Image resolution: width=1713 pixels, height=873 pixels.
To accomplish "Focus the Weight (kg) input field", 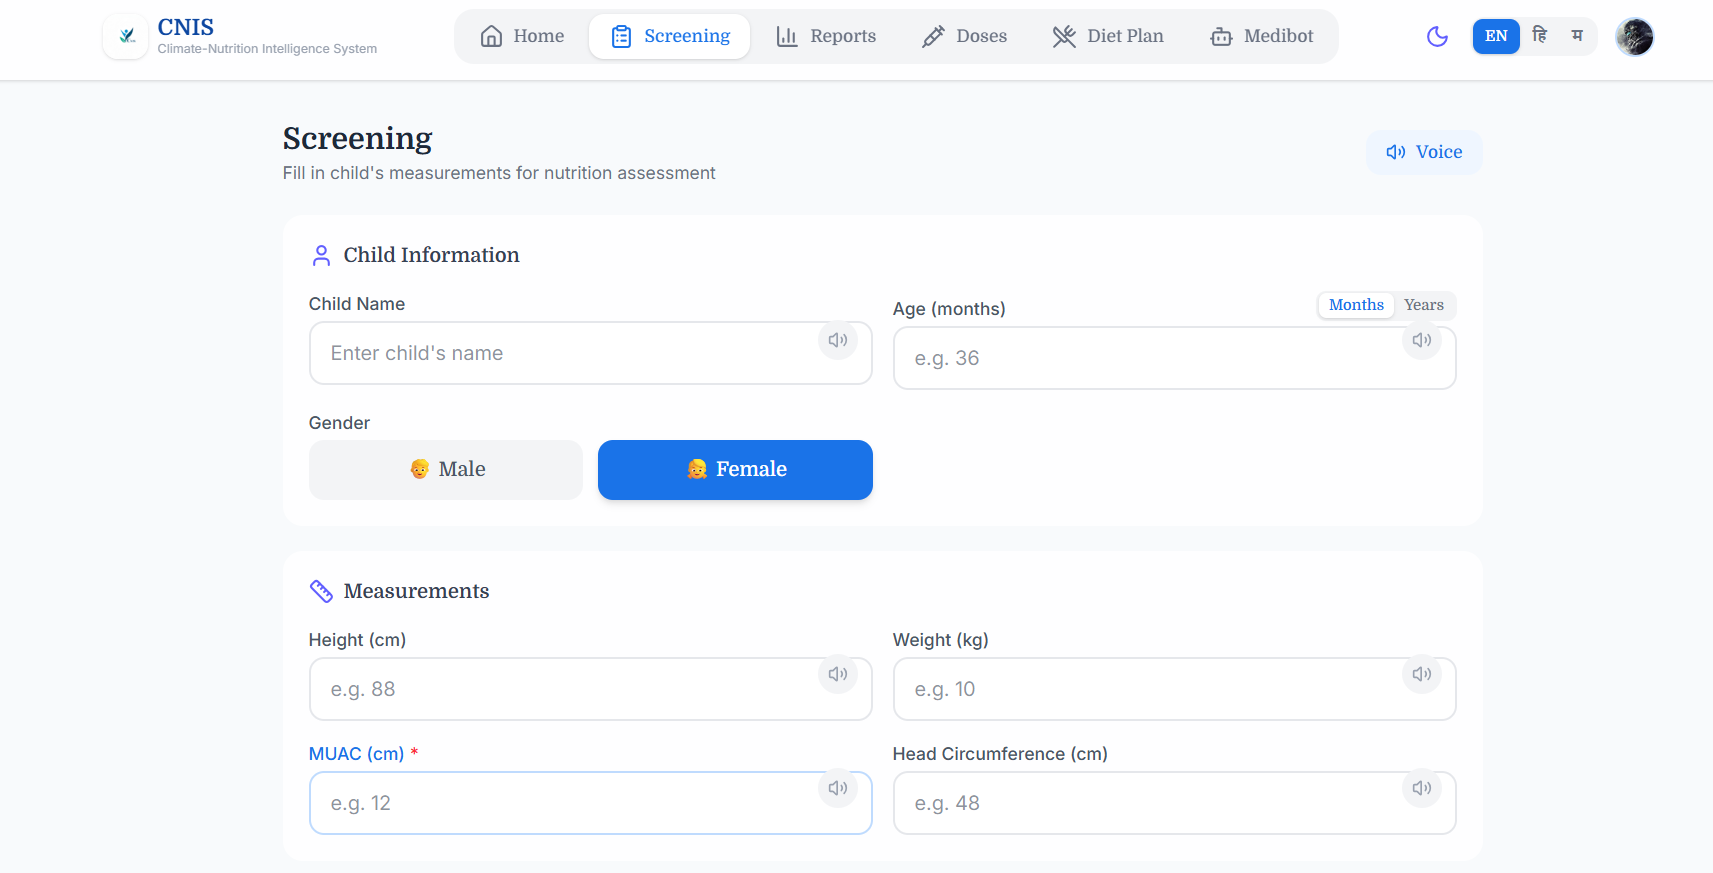I will coord(1174,689).
